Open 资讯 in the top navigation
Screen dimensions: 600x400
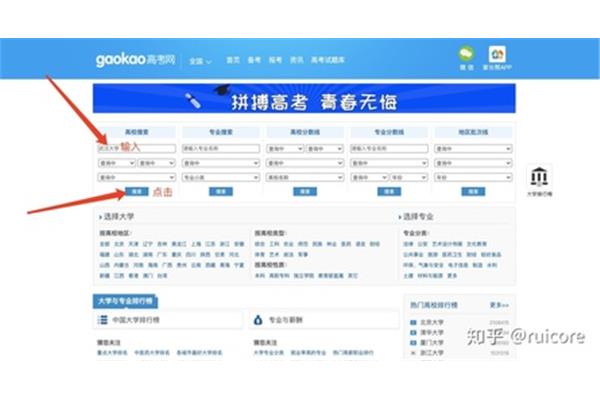coord(297,60)
